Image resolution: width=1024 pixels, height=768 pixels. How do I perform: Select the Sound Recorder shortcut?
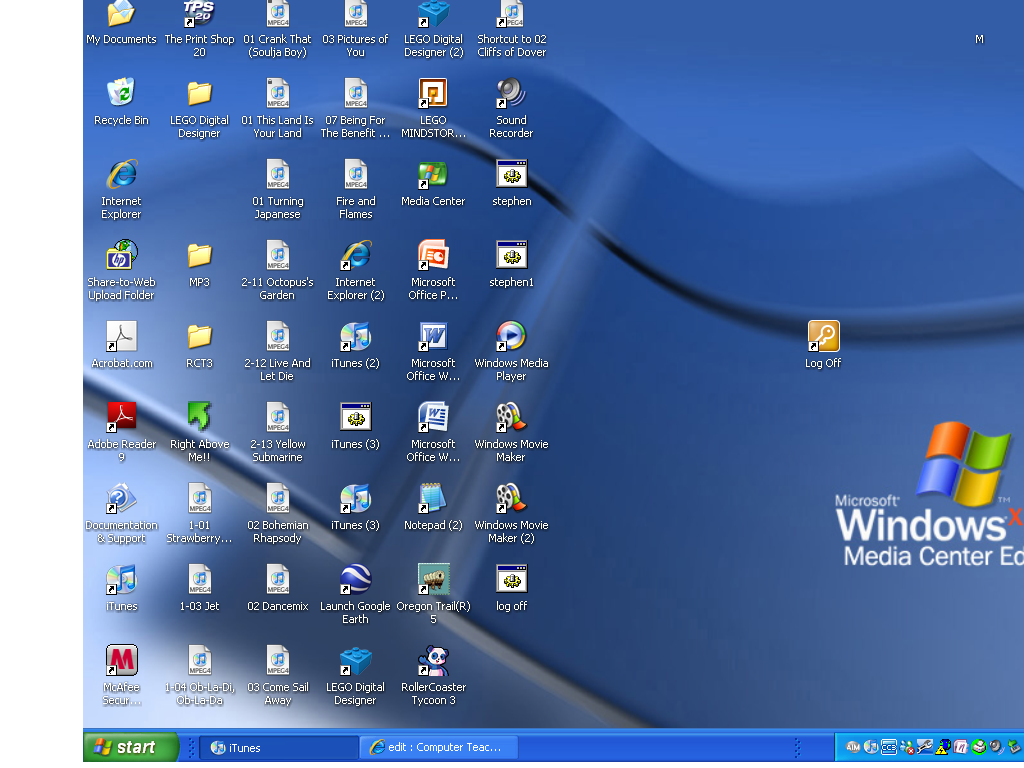[511, 108]
